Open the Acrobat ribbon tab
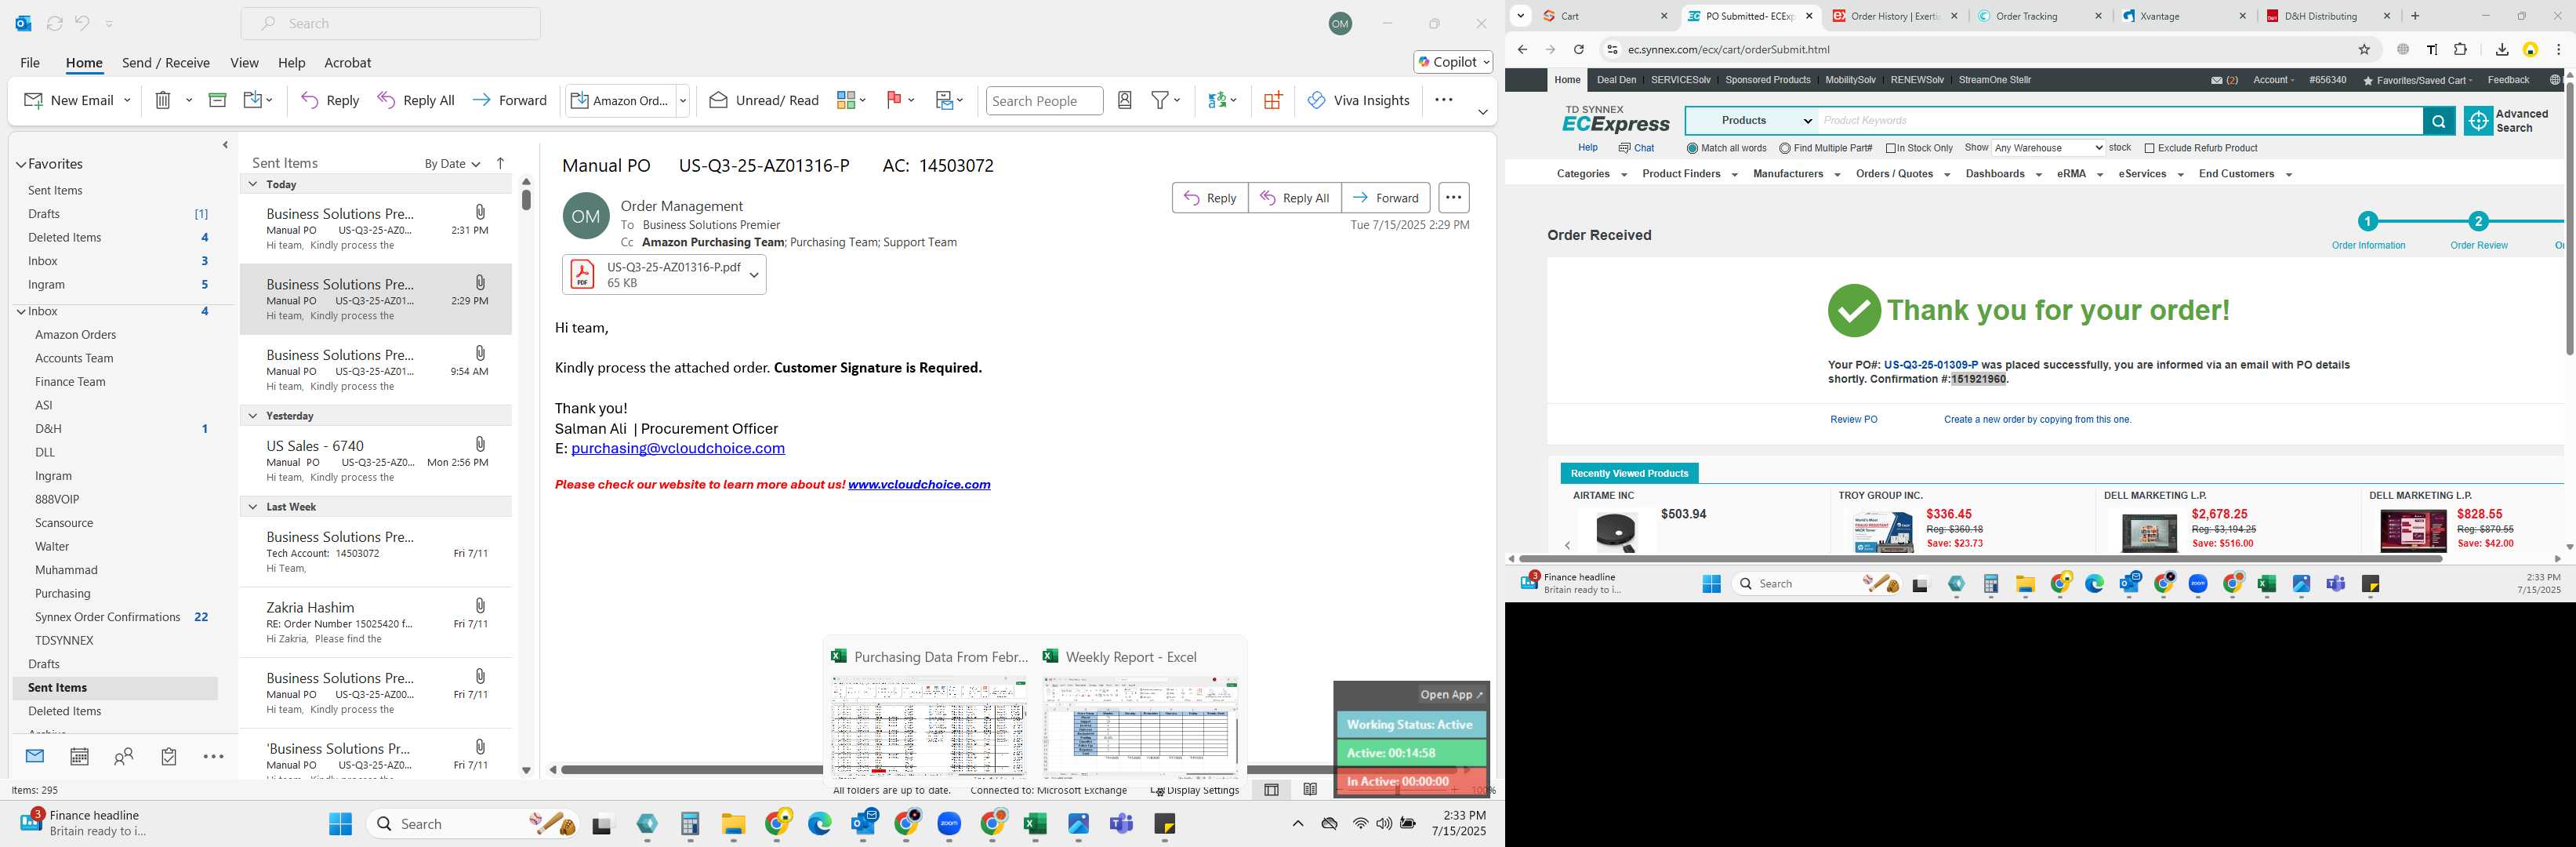2576x847 pixels. click(348, 62)
